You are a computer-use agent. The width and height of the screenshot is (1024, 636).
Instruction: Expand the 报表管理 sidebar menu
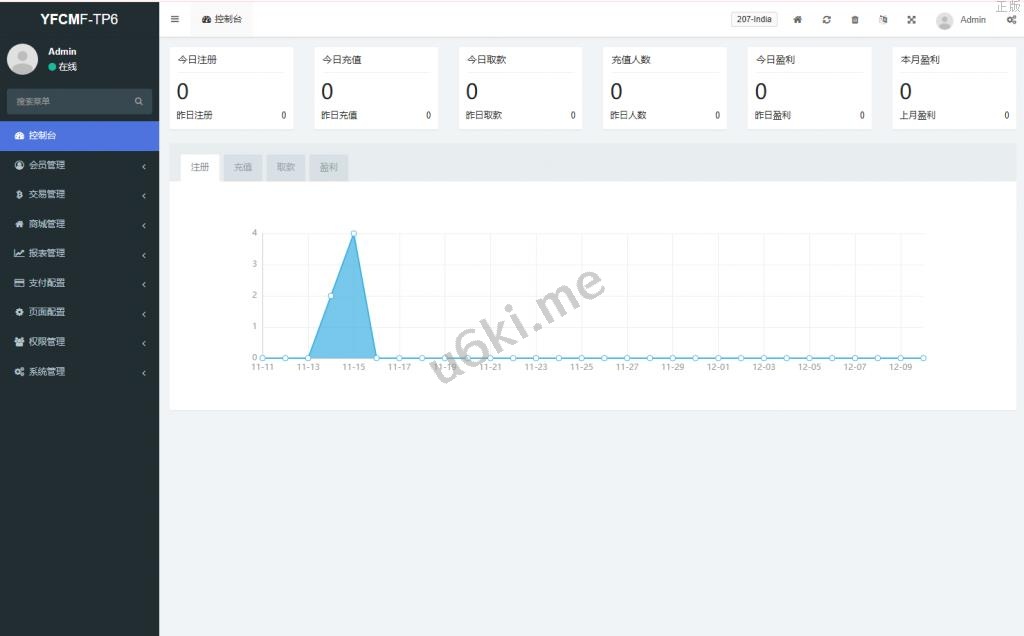pos(79,253)
